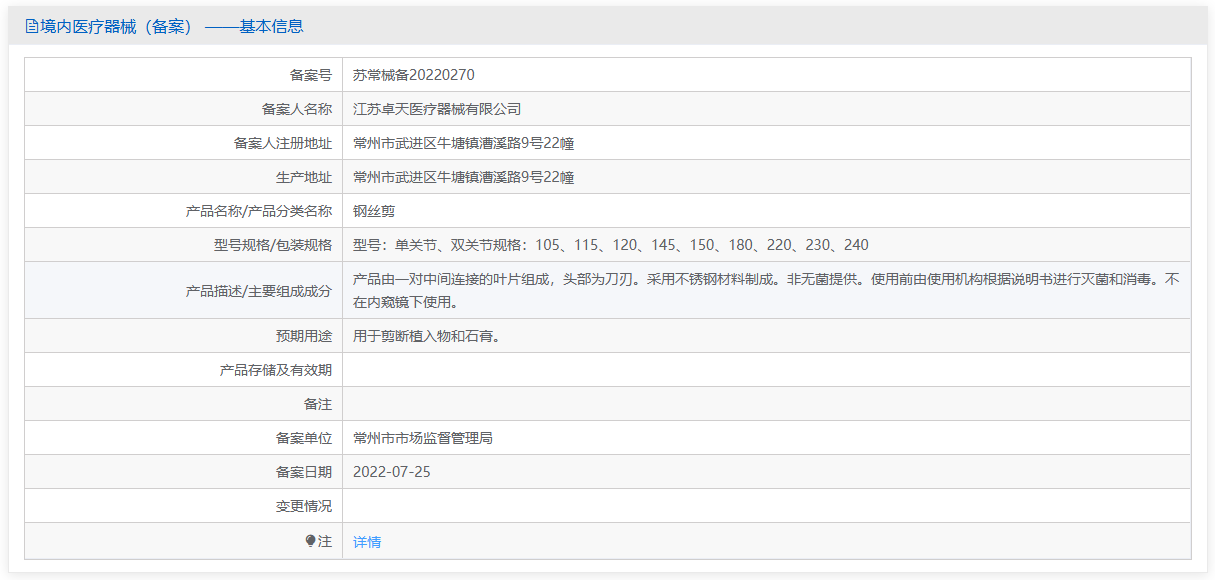1215x580 pixels.
Task: Click the 变更情况 field label
Action: pyautogui.click(x=304, y=506)
